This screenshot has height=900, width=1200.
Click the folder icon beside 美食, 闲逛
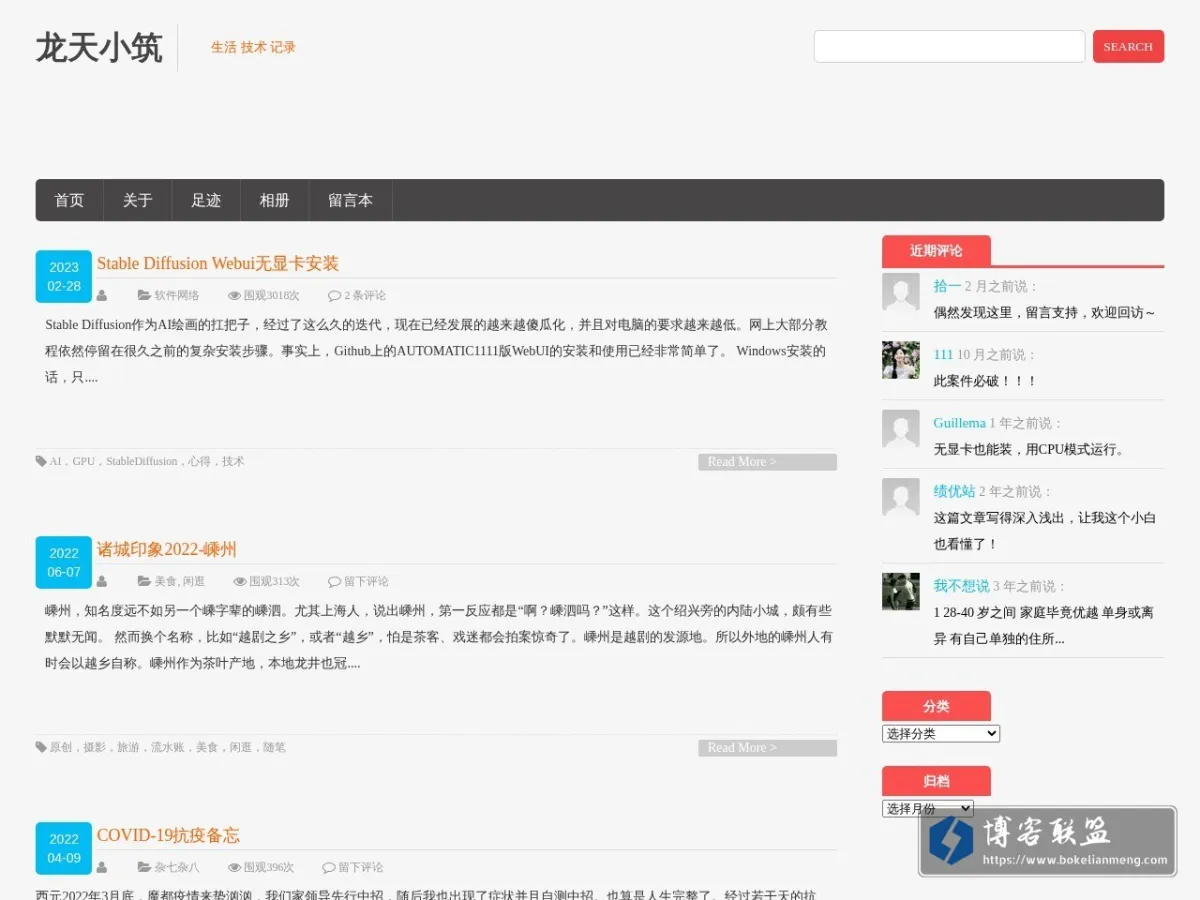coord(144,582)
